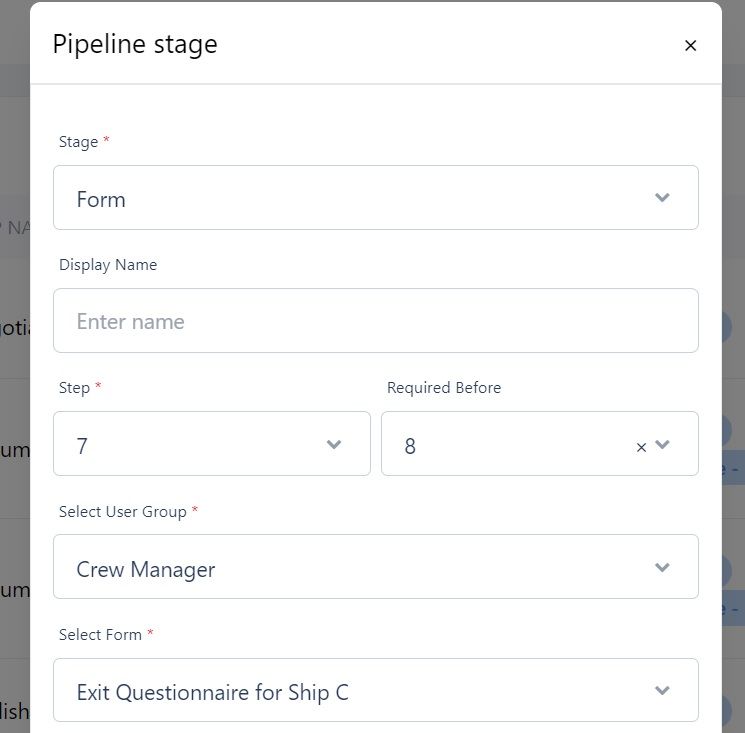Open the Select Form dropdown
The image size is (745, 733).
pyautogui.click(x=376, y=690)
